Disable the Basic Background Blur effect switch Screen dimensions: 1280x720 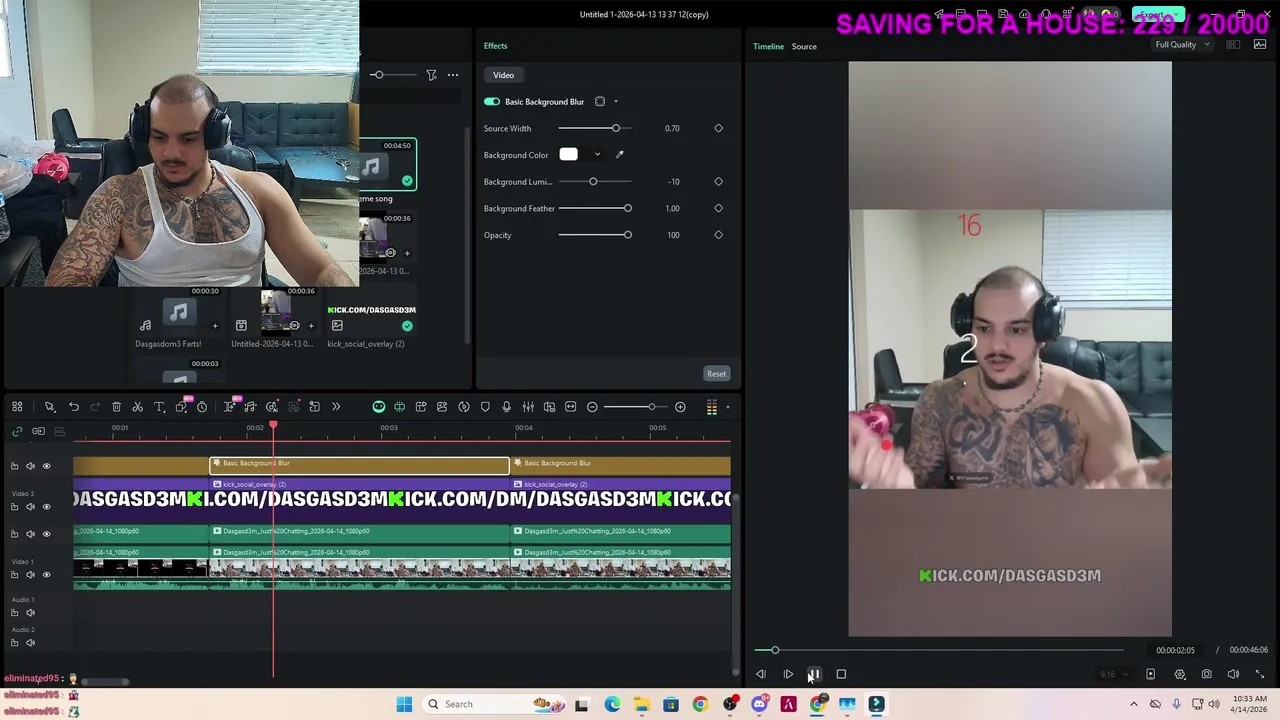(x=491, y=102)
